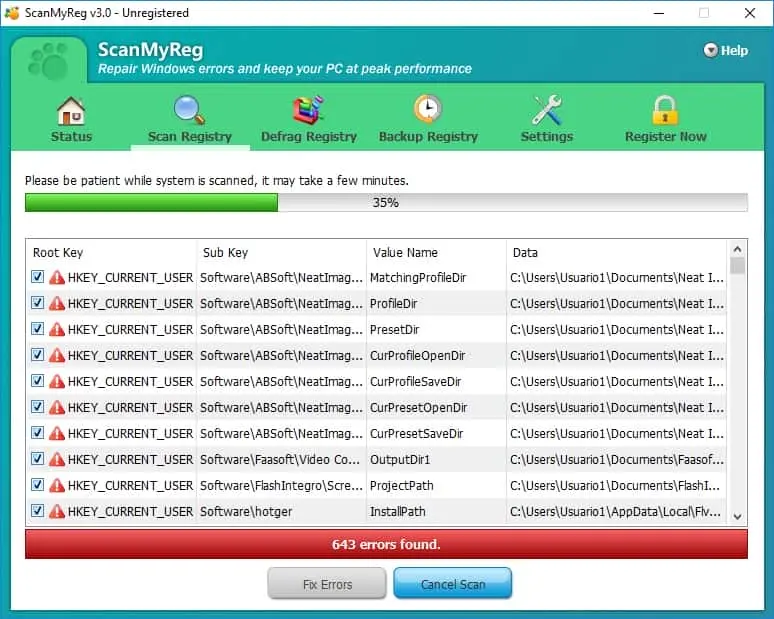Toggle the CurPresetOpenDir entry checkbox
Screen dimensions: 774x619
click(38, 406)
